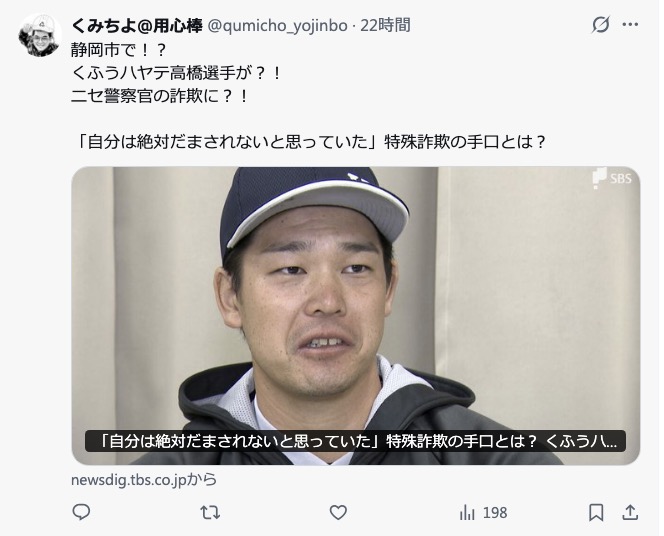Click the quoted line 「自分は絶対だまされない」 text

click(x=308, y=141)
